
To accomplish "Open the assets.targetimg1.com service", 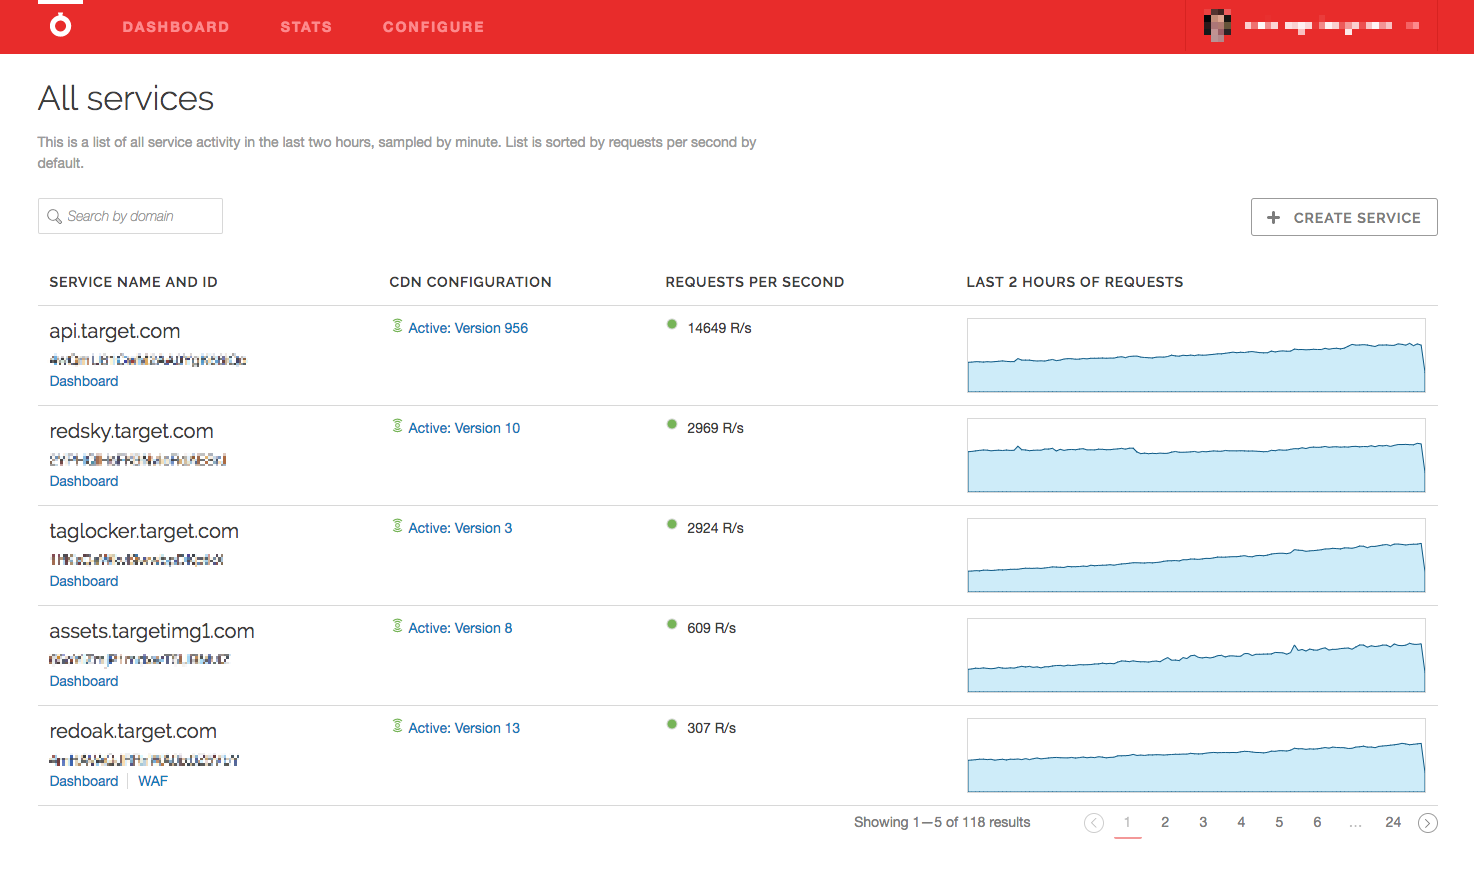I will (x=152, y=631).
